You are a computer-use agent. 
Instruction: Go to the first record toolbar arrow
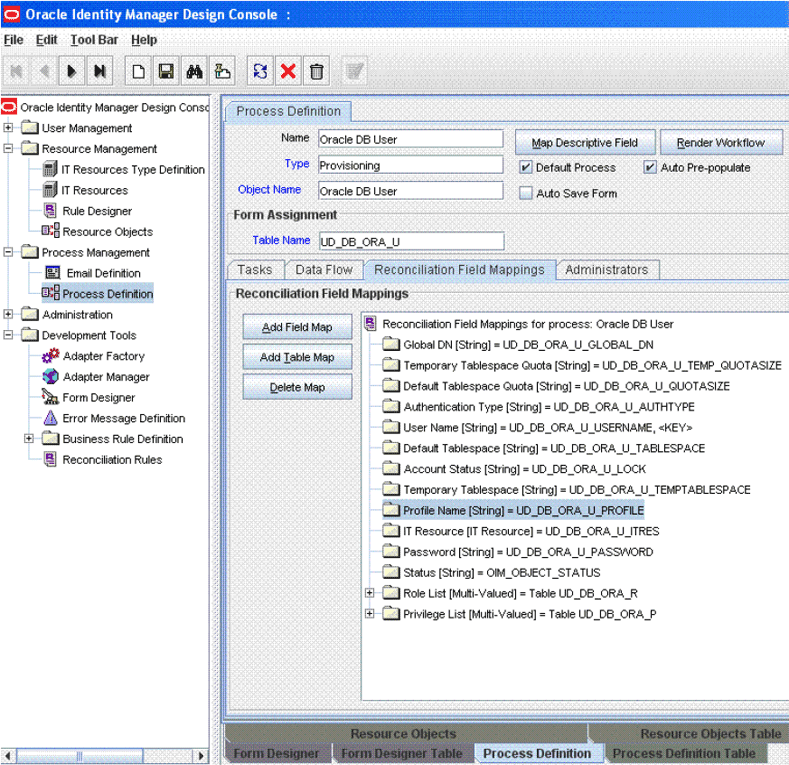click(x=16, y=71)
